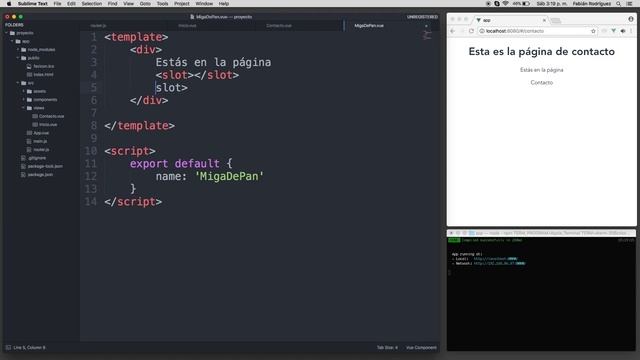Viewport: 640px width, 360px height.
Task: Open package.json in sidebar
Action: click(40, 175)
